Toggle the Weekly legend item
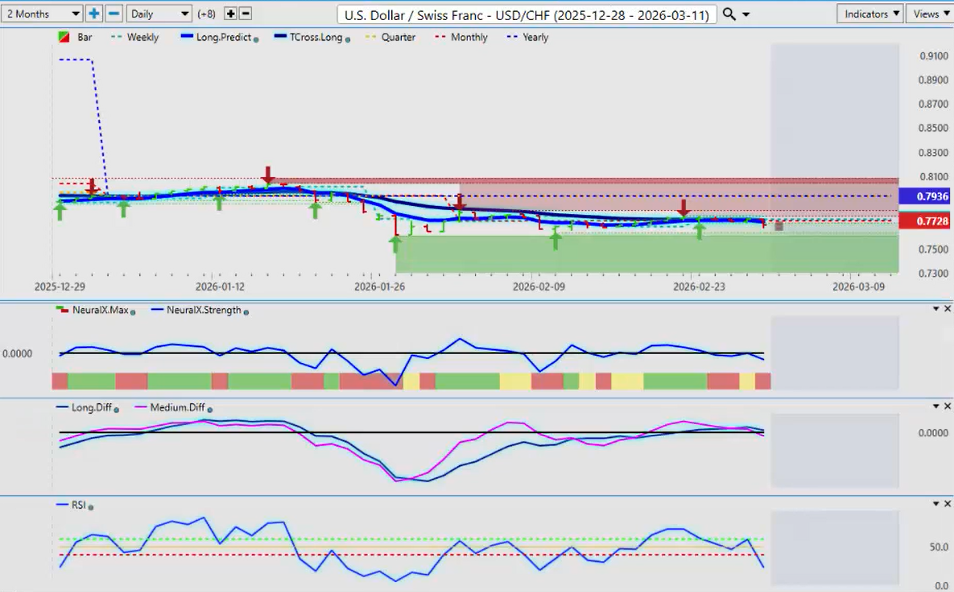954x592 pixels. [x=142, y=37]
